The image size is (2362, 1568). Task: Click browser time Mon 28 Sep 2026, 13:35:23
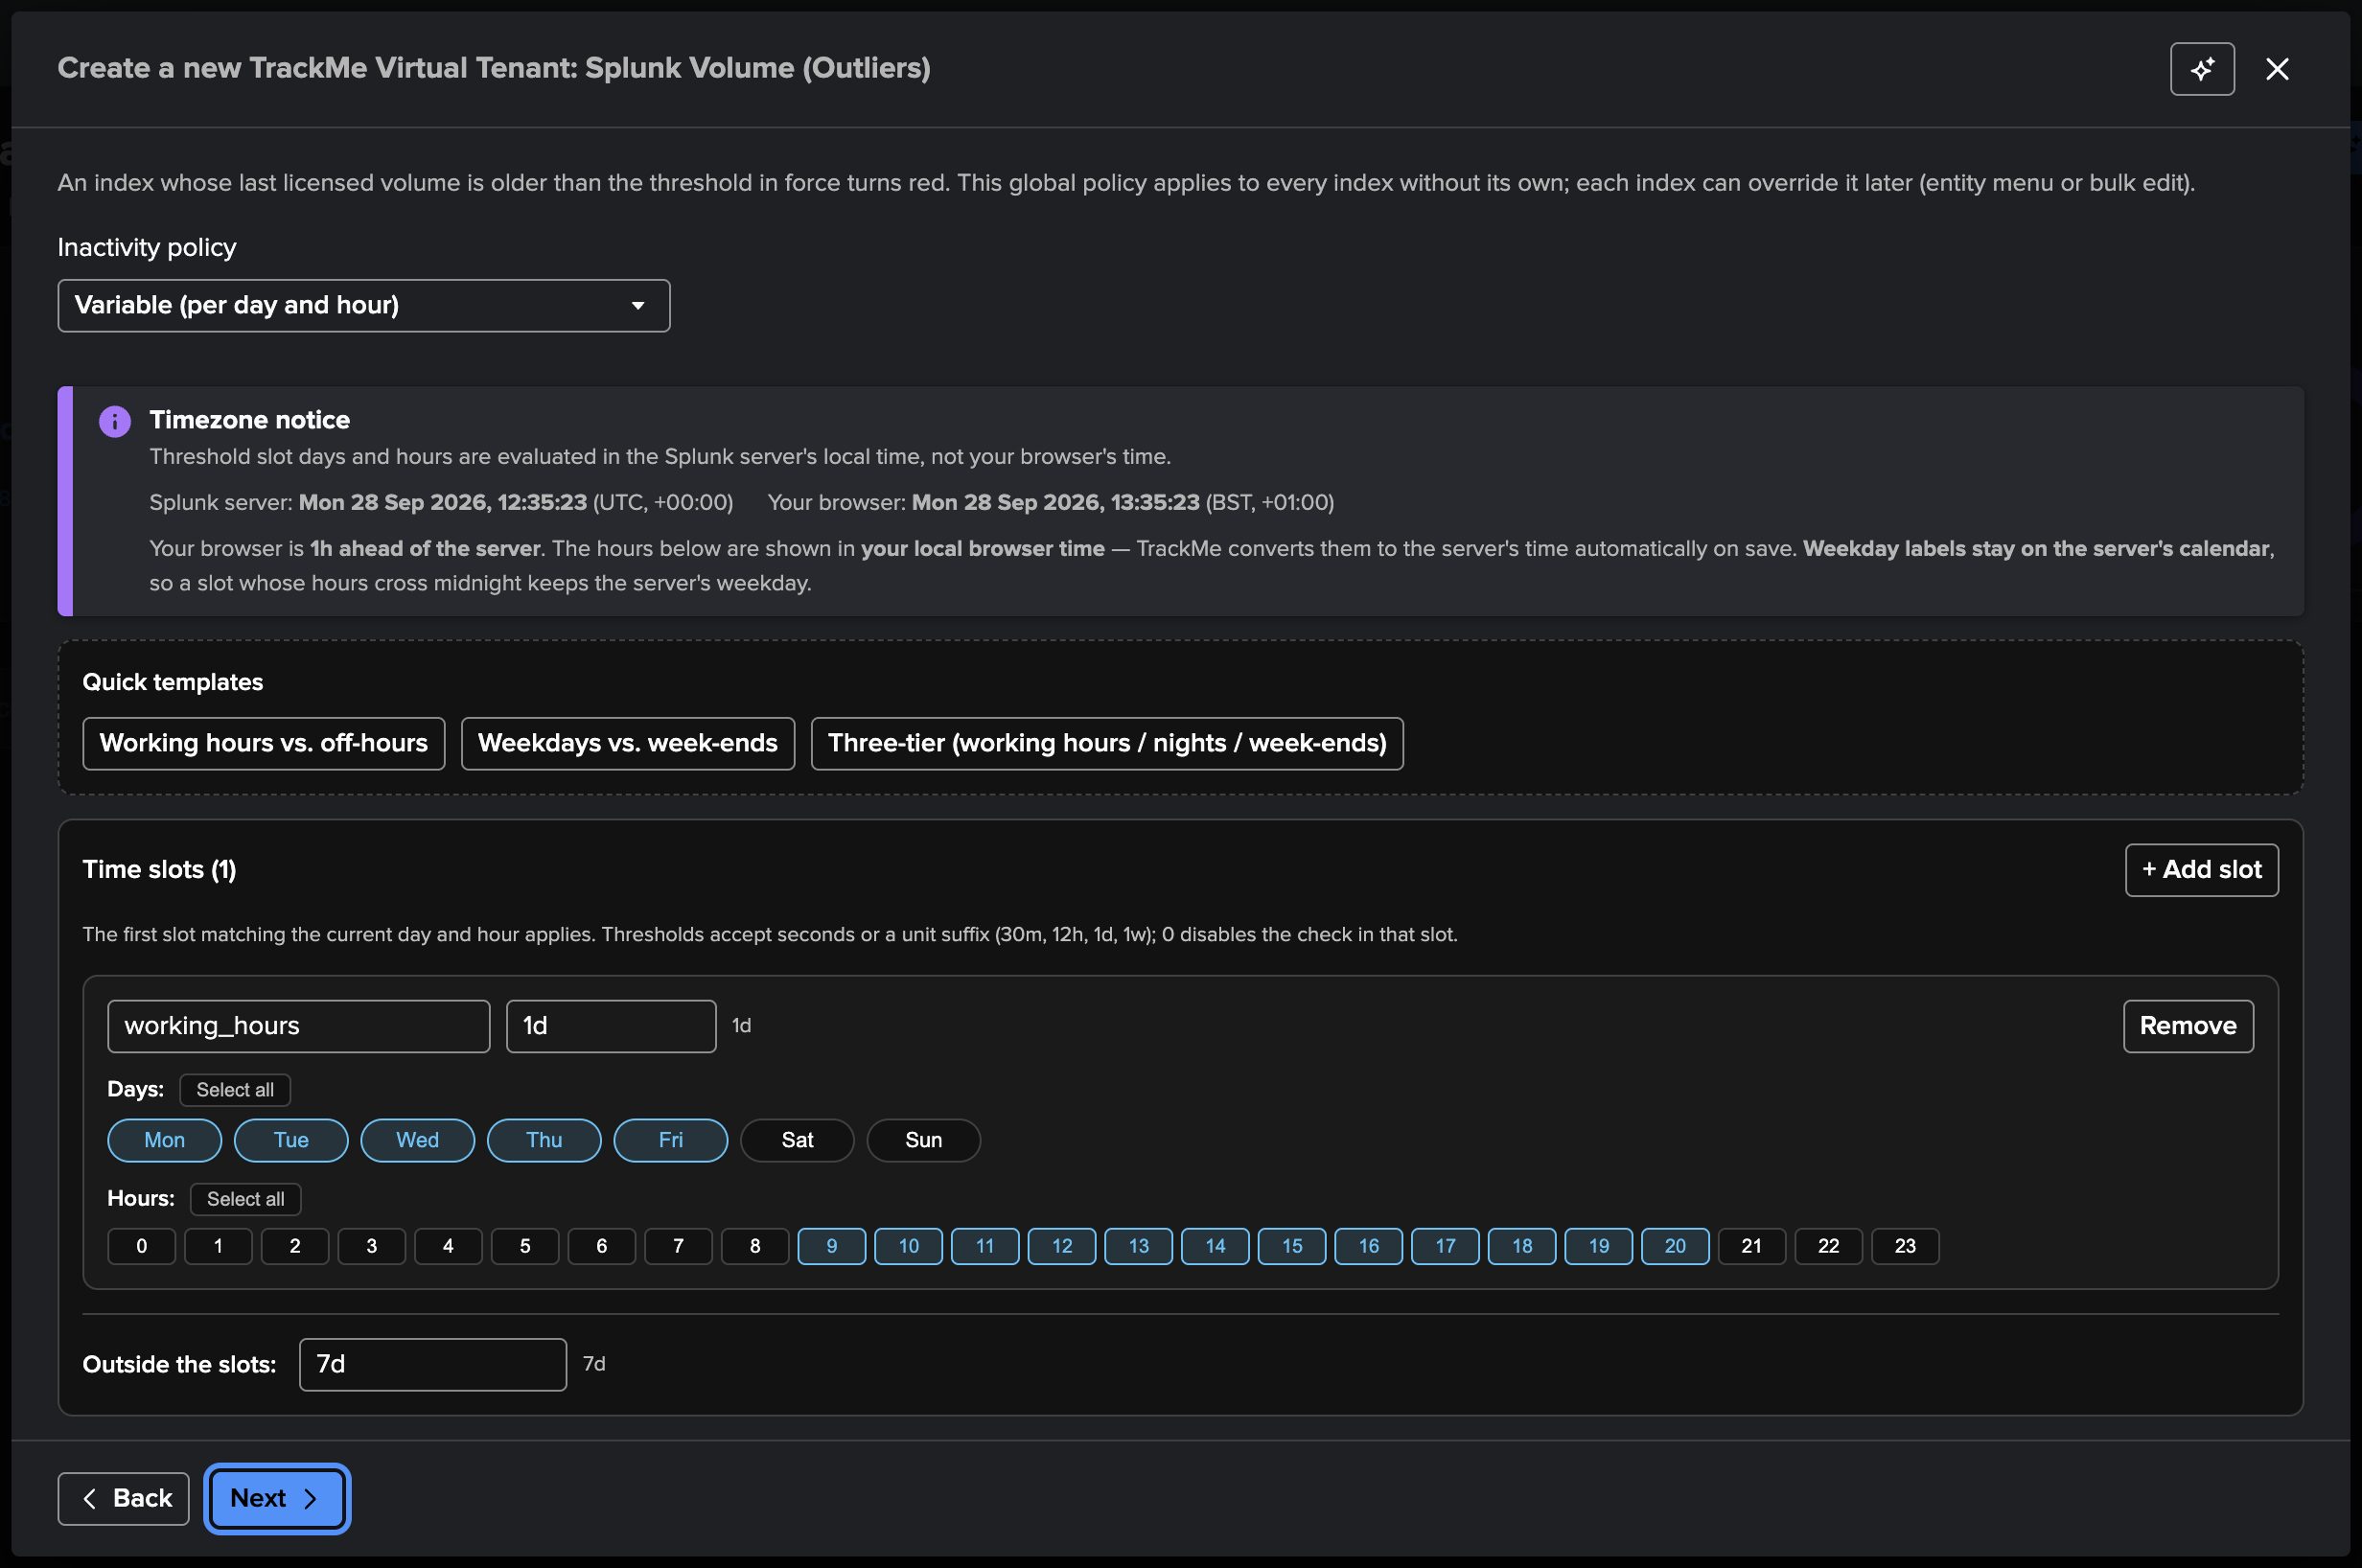coord(1056,502)
